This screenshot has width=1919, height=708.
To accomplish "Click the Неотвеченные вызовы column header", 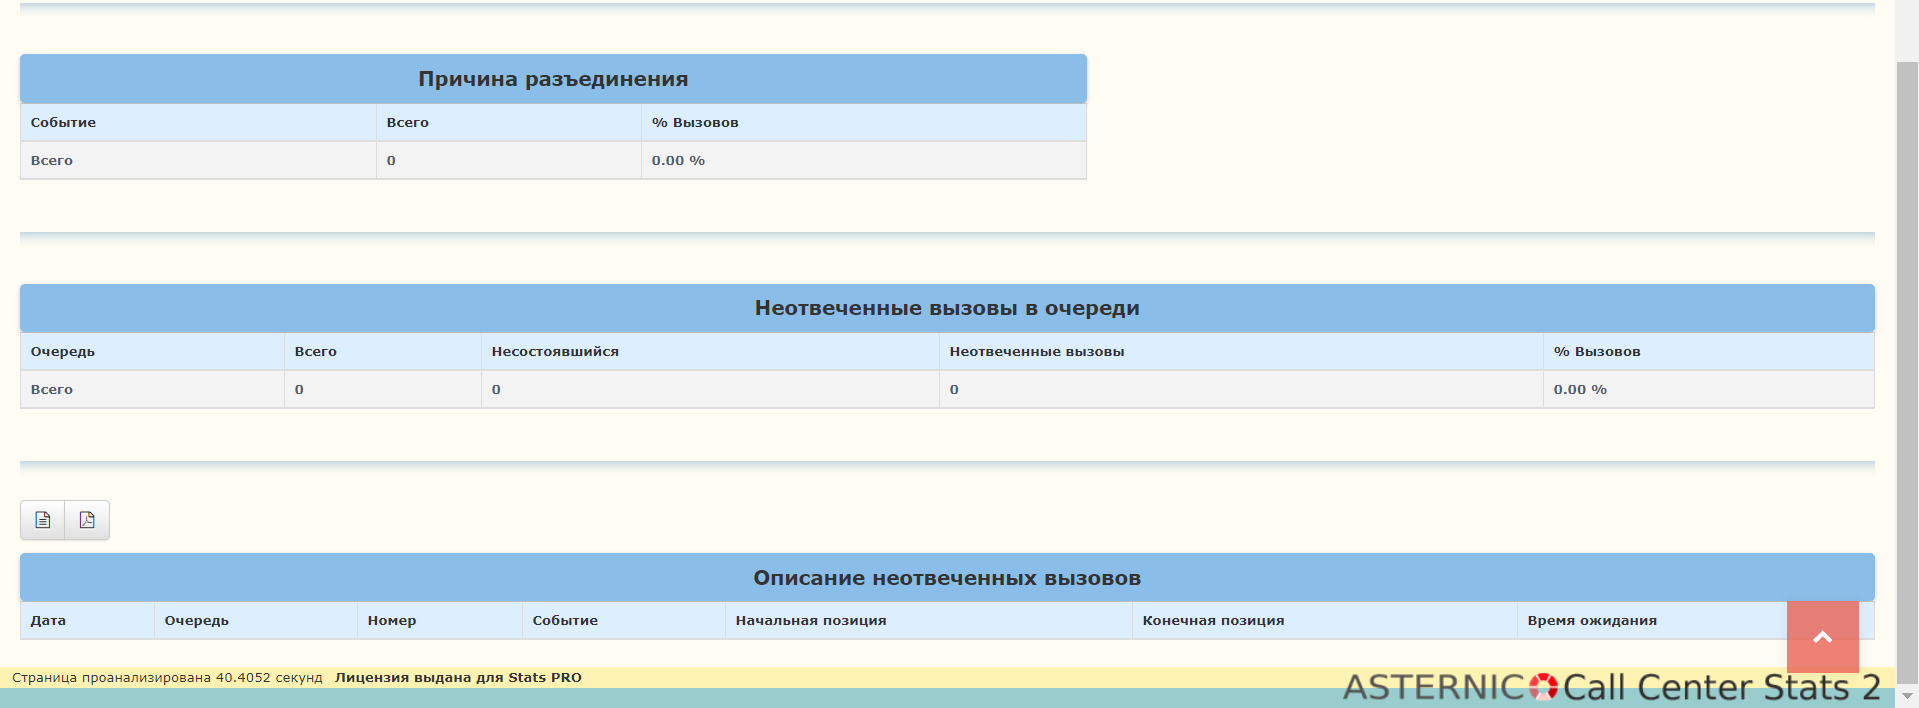I will coord(1037,352).
